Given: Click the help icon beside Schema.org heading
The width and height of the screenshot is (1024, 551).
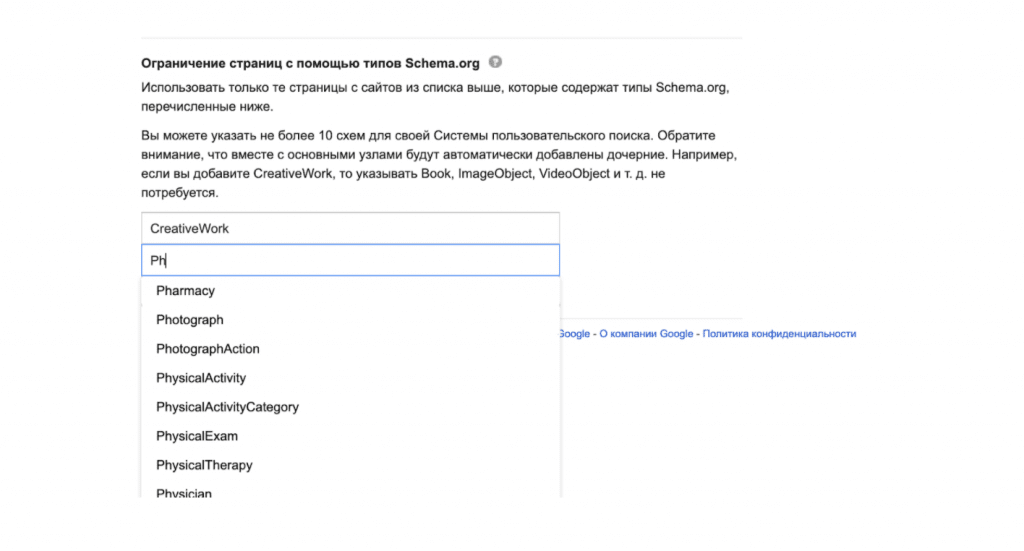Looking at the screenshot, I should pos(495,62).
